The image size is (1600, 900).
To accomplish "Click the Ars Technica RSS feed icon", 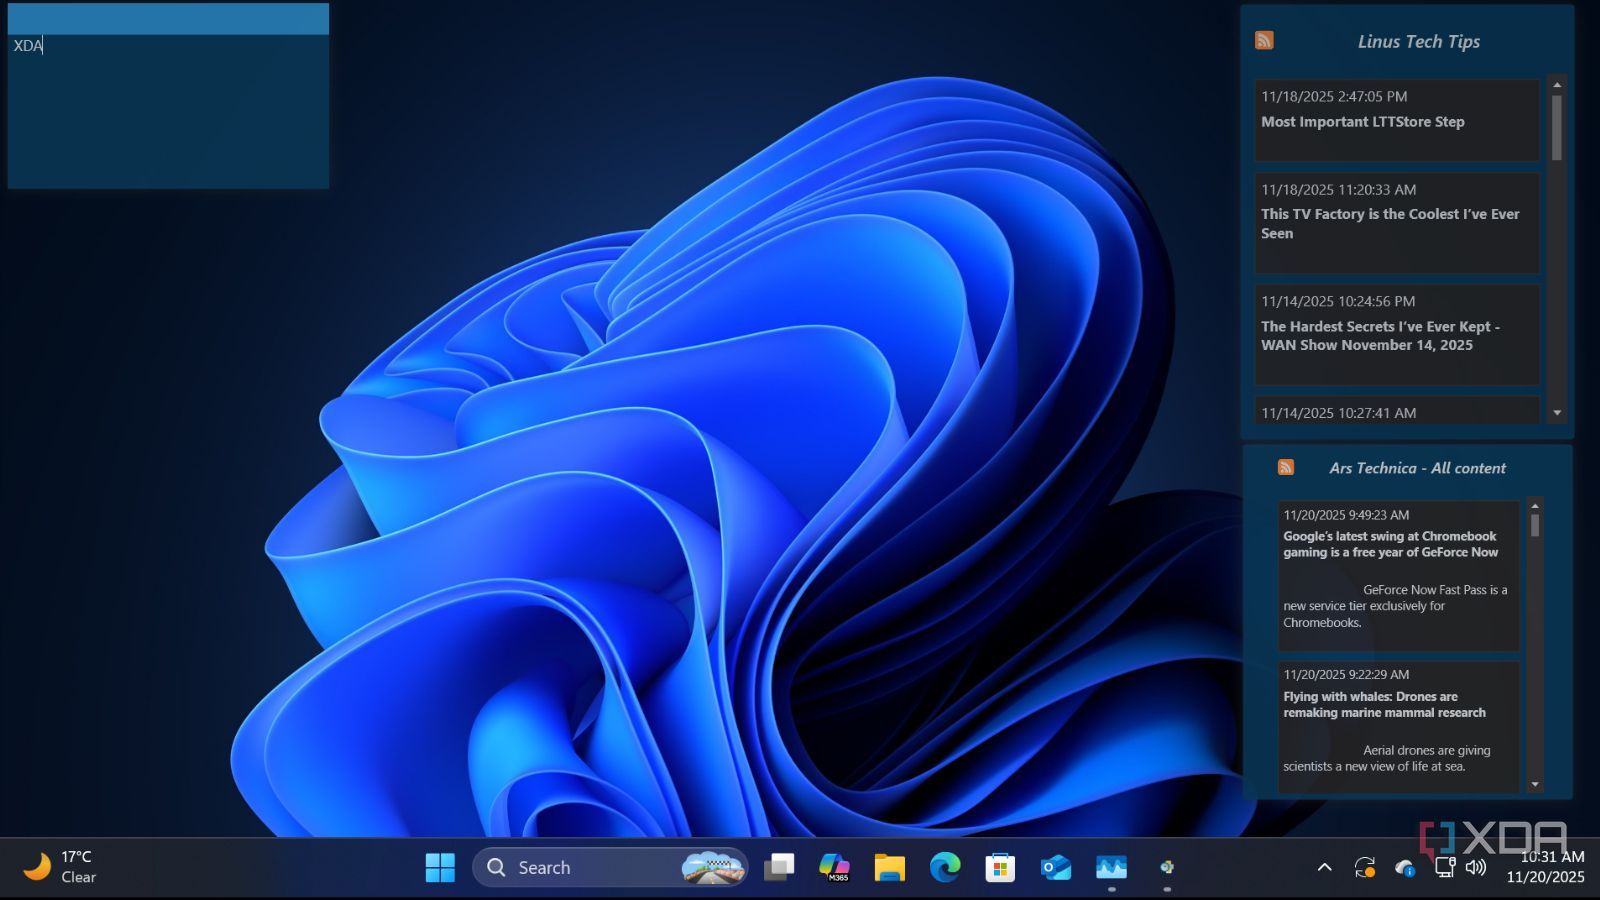I will click(x=1286, y=467).
